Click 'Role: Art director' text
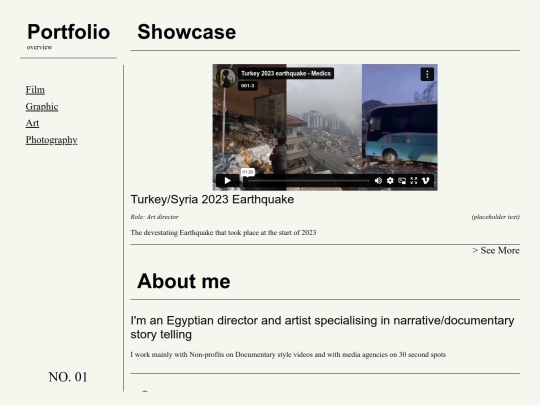This screenshot has height=405, width=540. click(154, 217)
